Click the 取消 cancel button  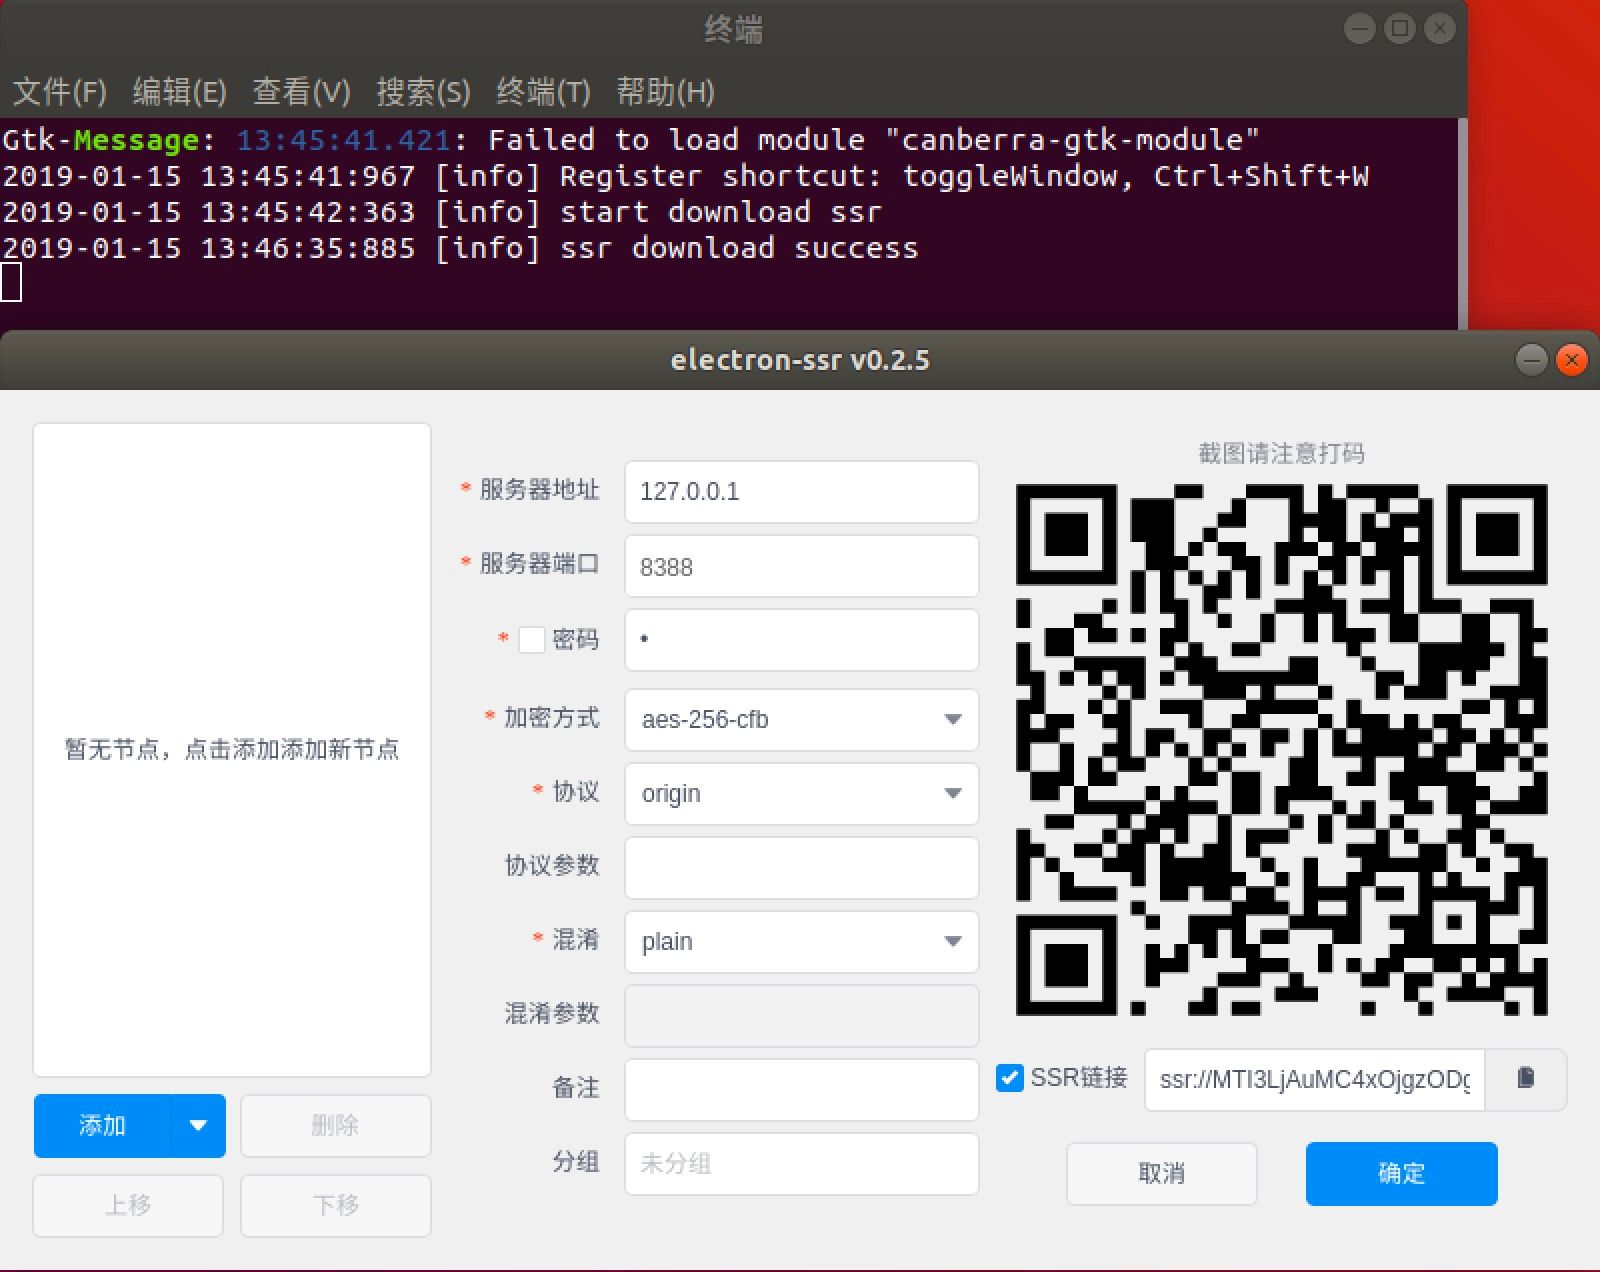1161,1174
